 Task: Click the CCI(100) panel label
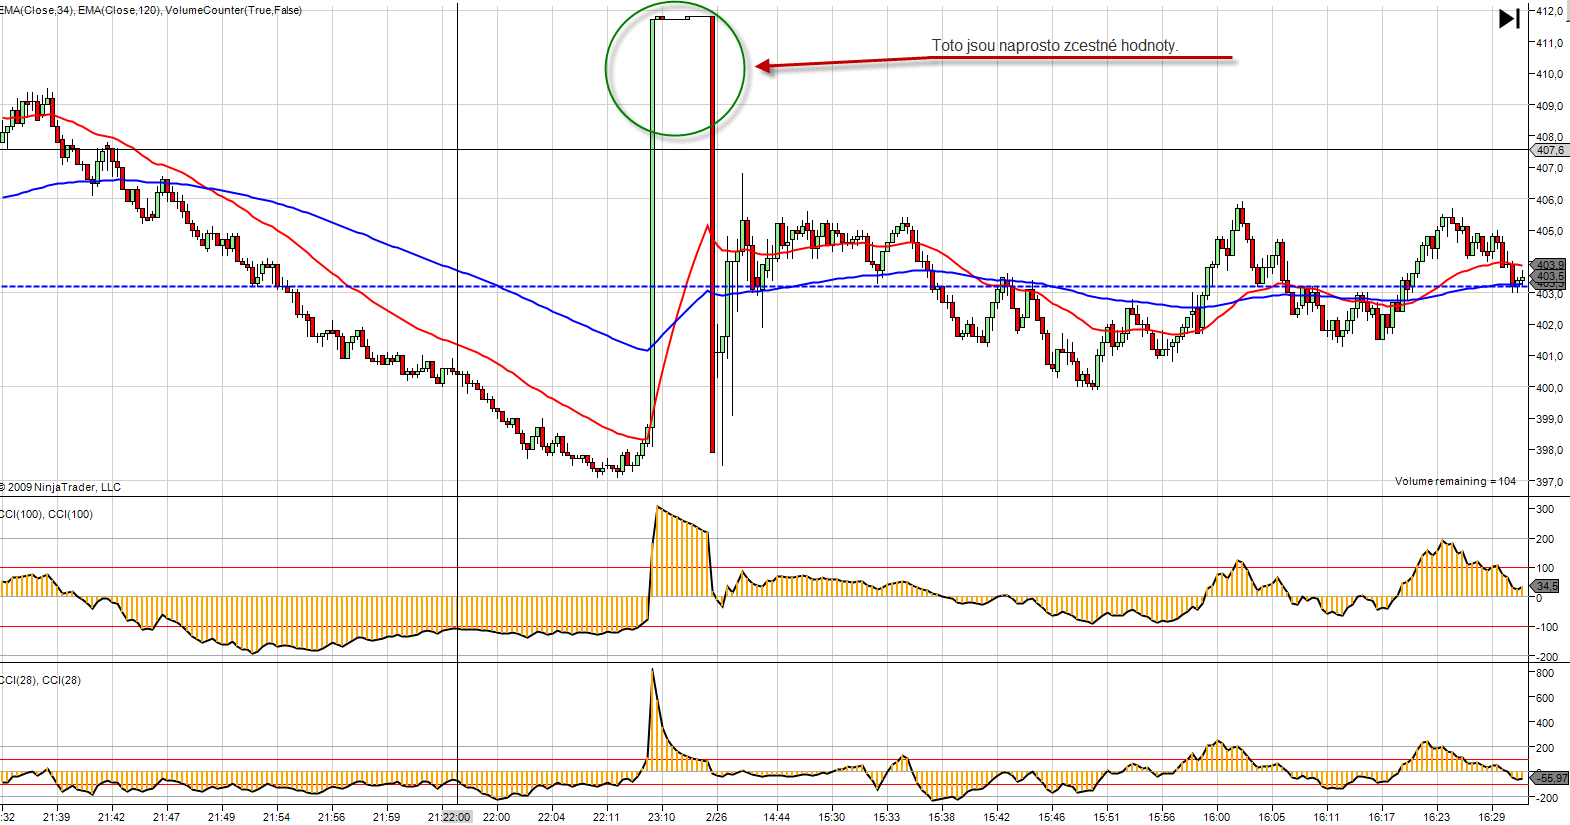pyautogui.click(x=46, y=514)
